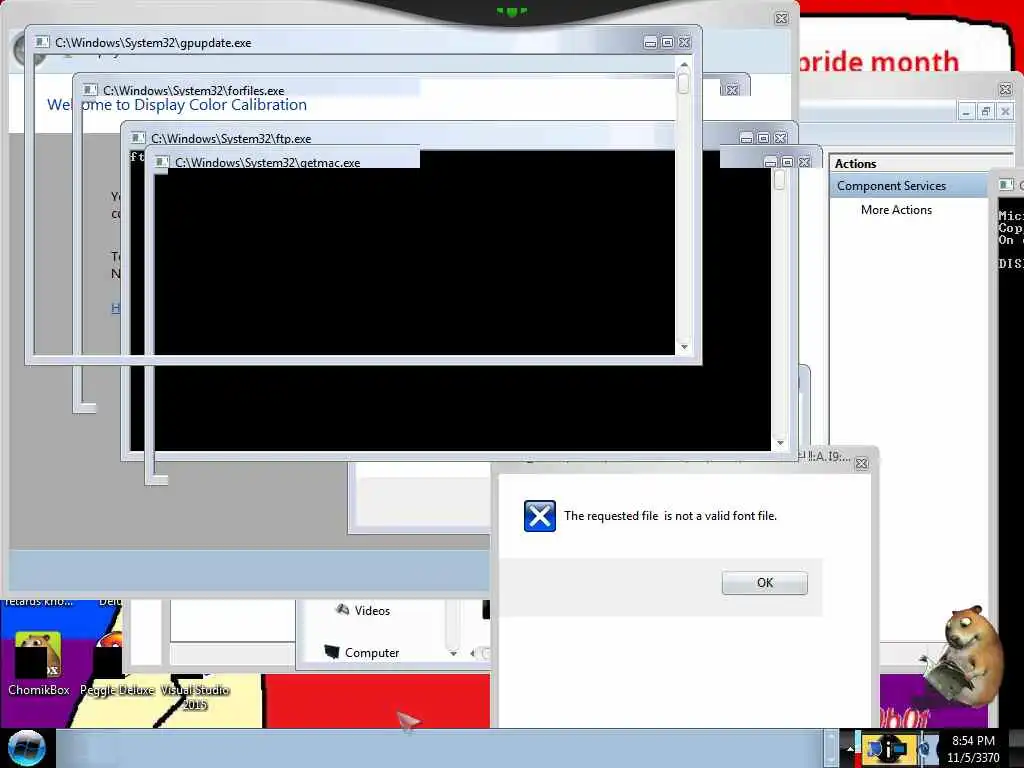Click the forfiles.exe window title icon

[x=90, y=90]
